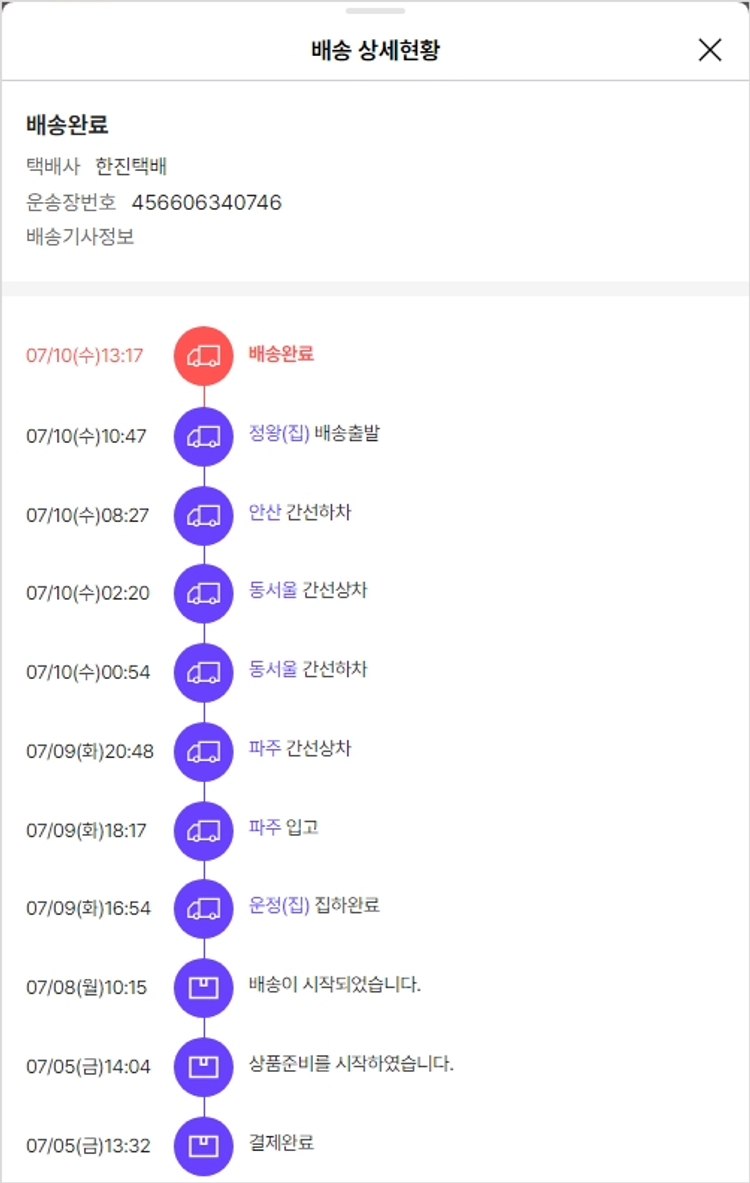This screenshot has height=1183, width=750.
Task: Click truck icon for 파주 간선상차
Action: (x=204, y=751)
